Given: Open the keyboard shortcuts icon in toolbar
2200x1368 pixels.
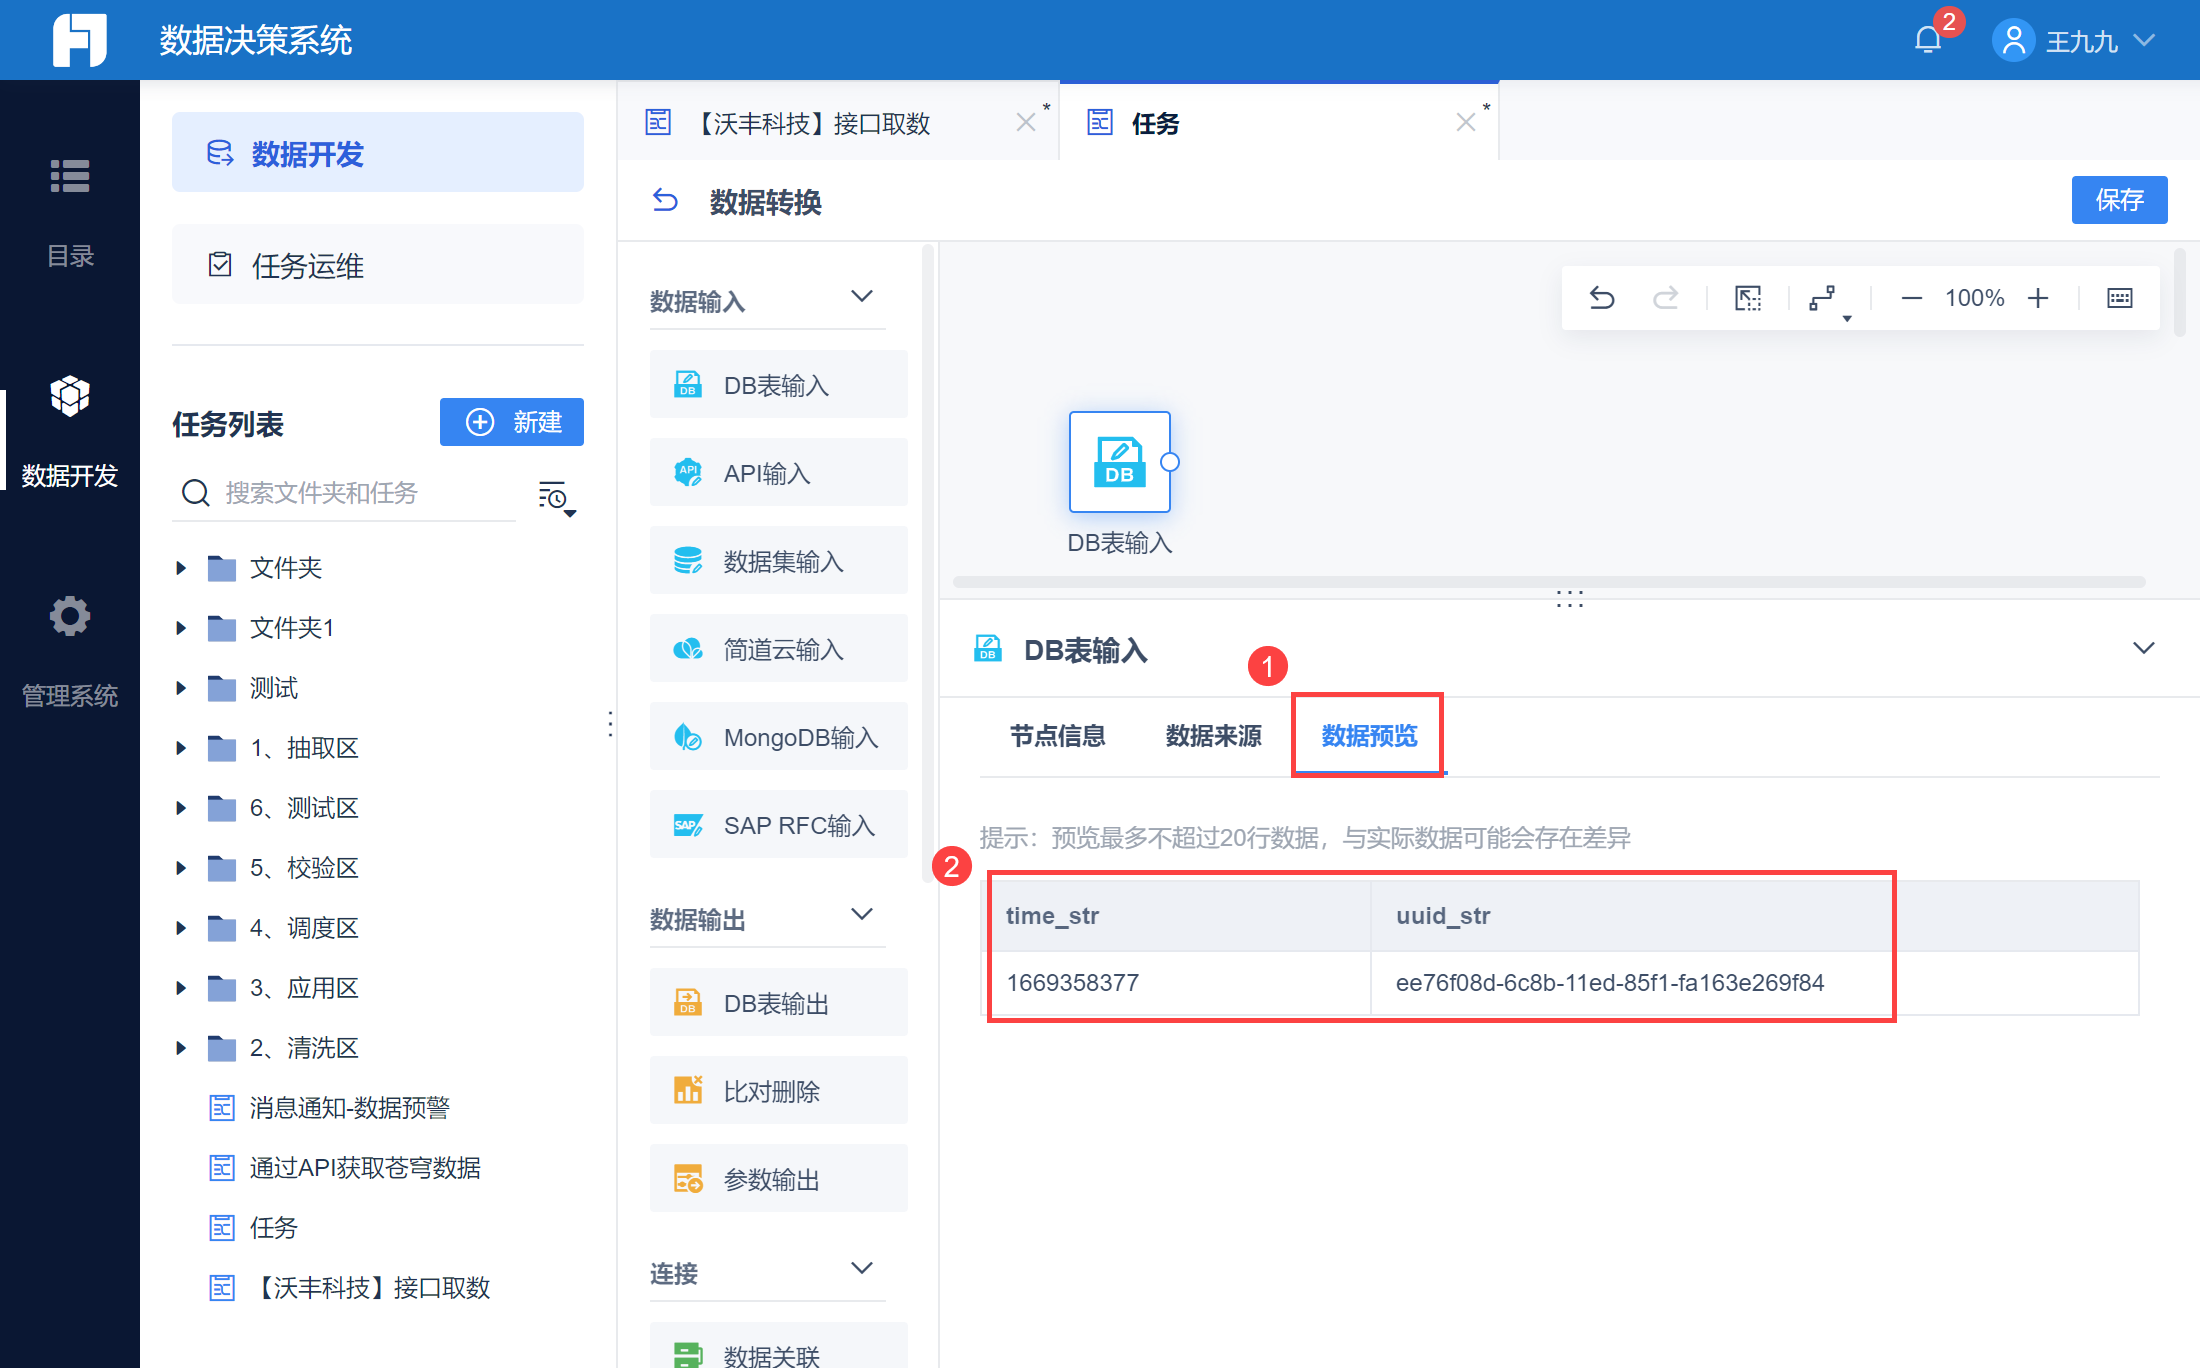Looking at the screenshot, I should (2119, 298).
